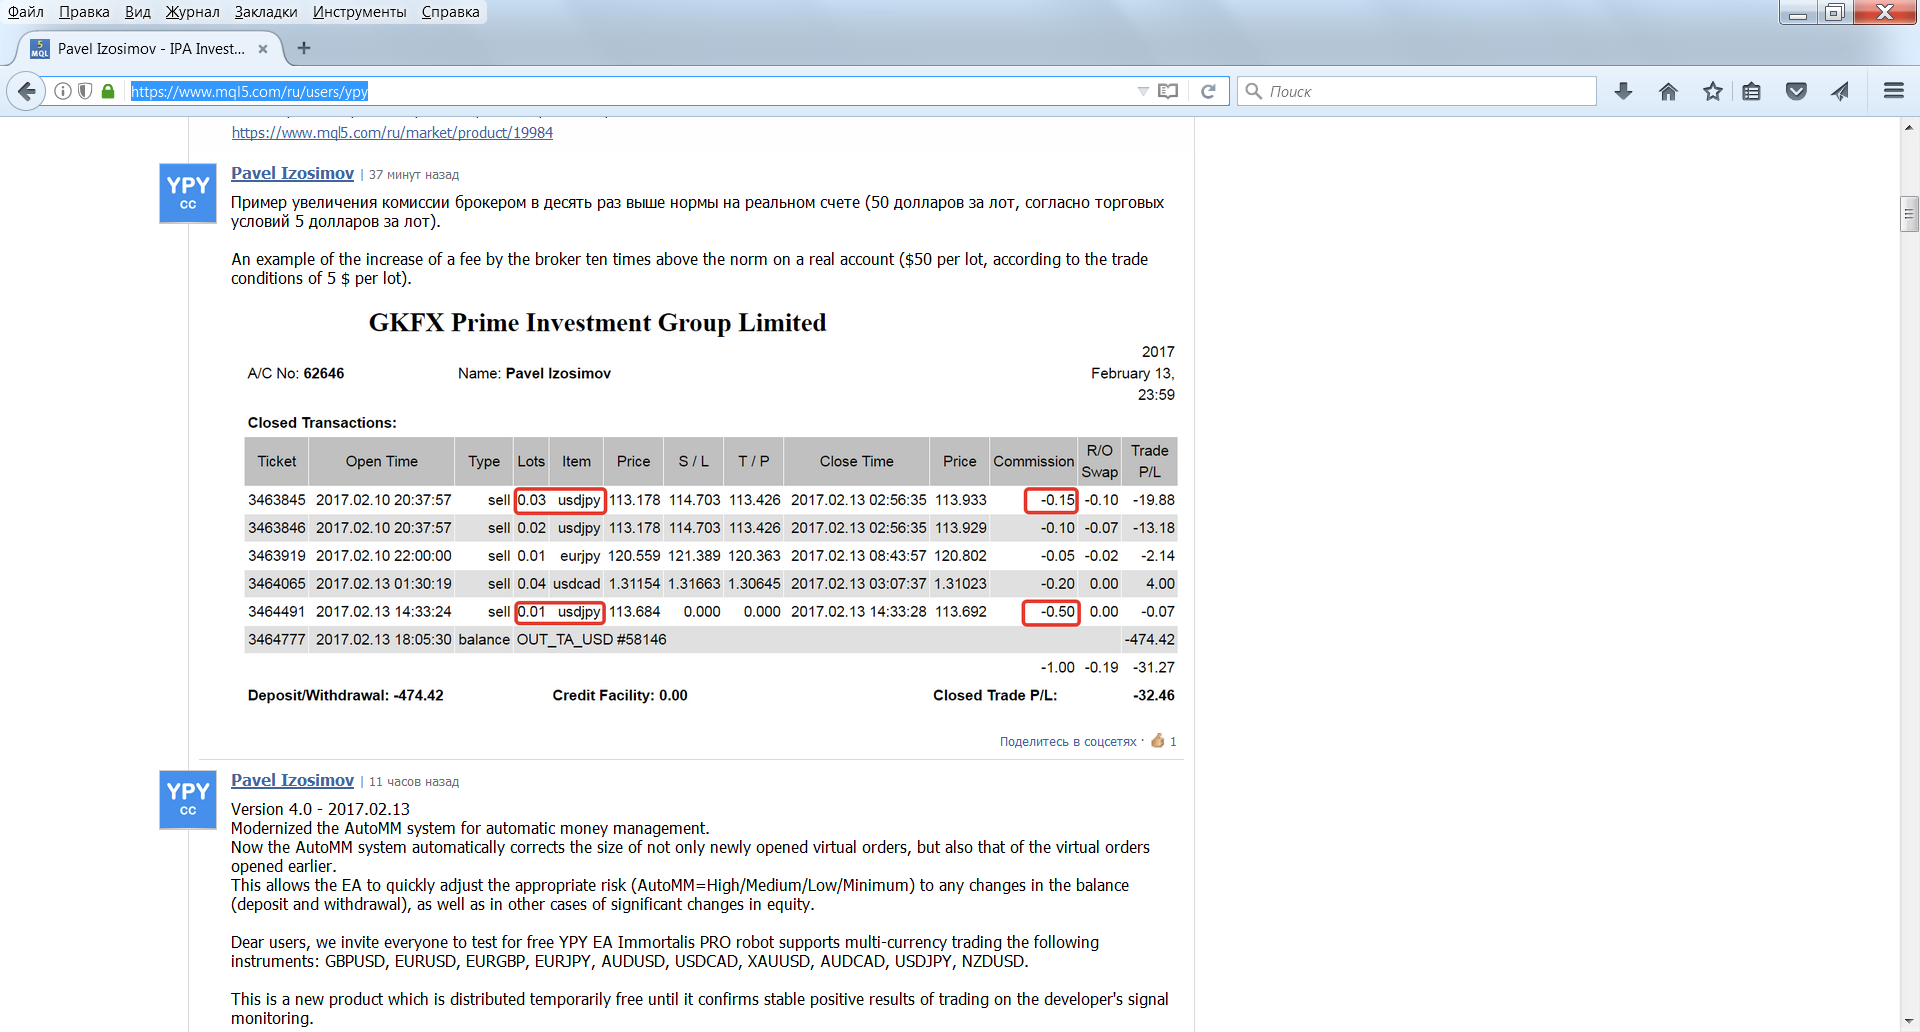The height and width of the screenshot is (1032, 1920).
Task: Open the Закладки menu
Action: click(266, 12)
